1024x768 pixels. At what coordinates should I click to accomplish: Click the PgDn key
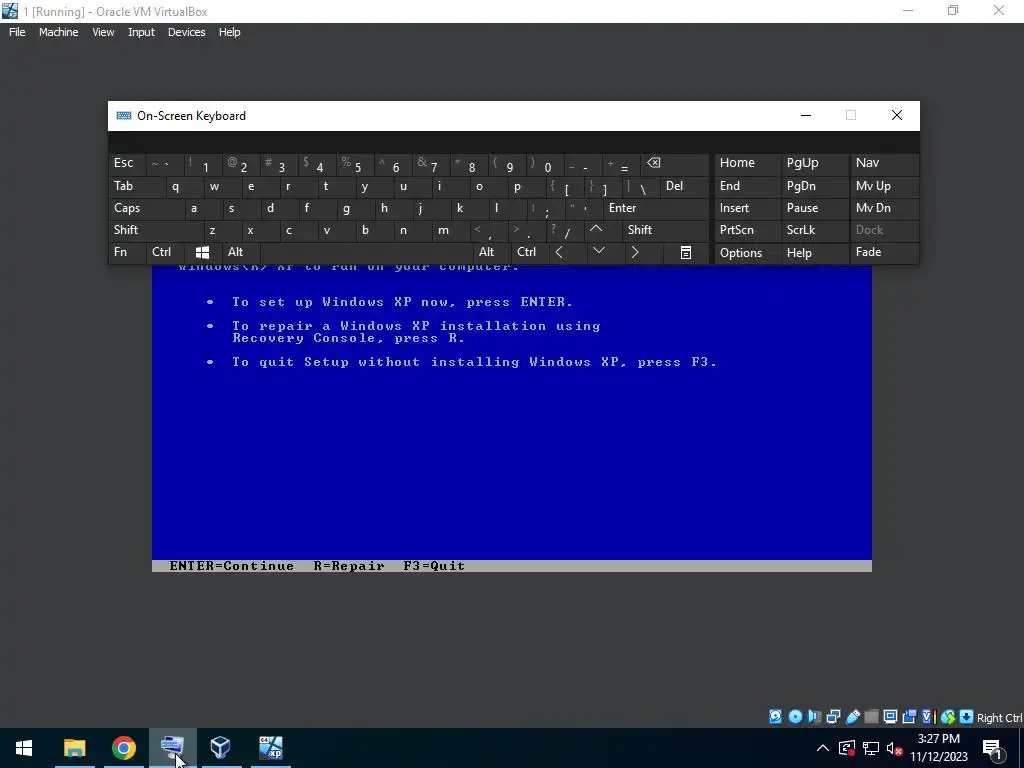pyautogui.click(x=814, y=186)
